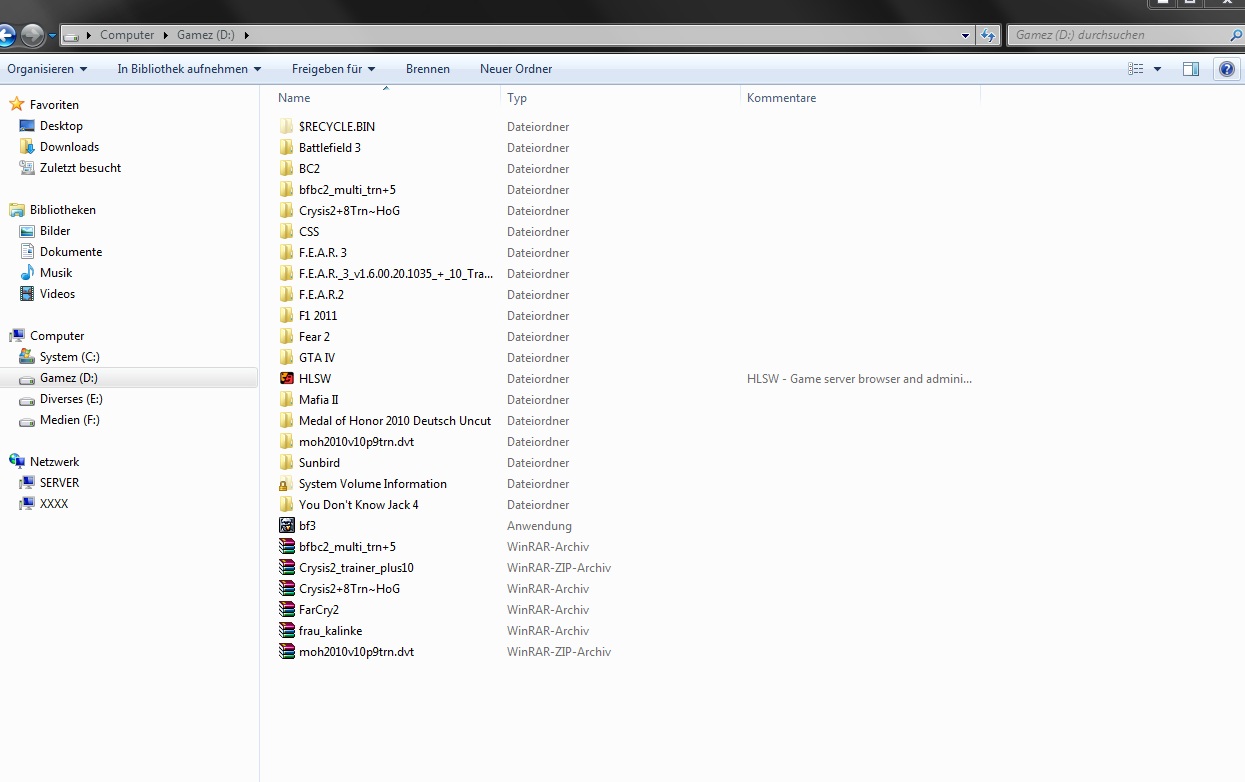Select Bibliotheken in navigation pane
Image resolution: width=1245 pixels, height=782 pixels.
63,210
